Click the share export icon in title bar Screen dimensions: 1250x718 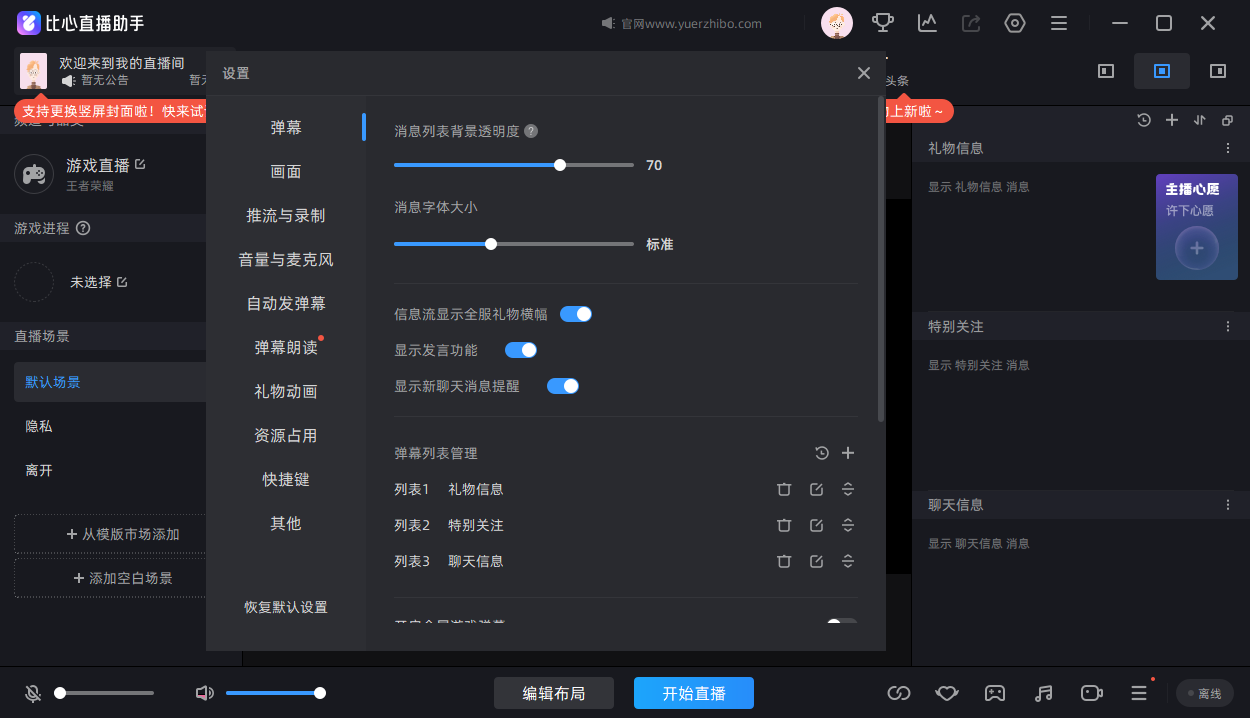pyautogui.click(x=971, y=23)
